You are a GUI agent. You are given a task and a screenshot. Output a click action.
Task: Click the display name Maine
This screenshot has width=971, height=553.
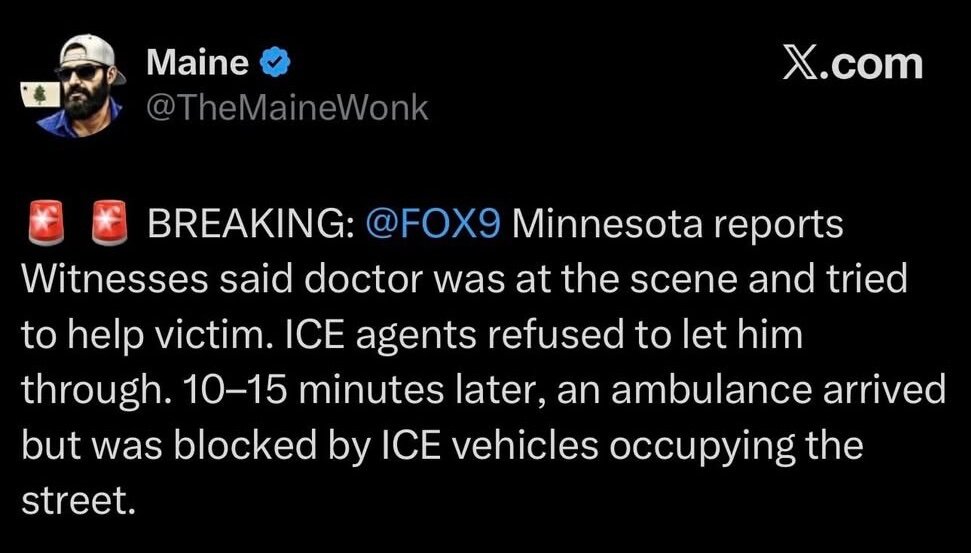(197, 63)
